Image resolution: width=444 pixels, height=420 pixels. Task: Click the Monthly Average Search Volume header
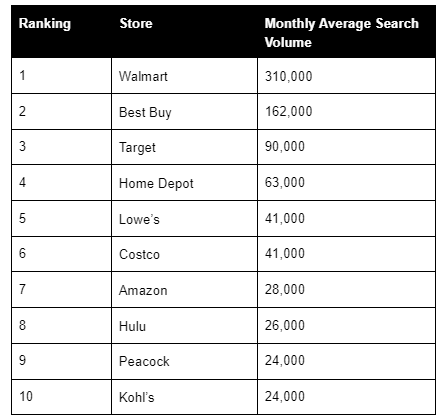(x=346, y=32)
